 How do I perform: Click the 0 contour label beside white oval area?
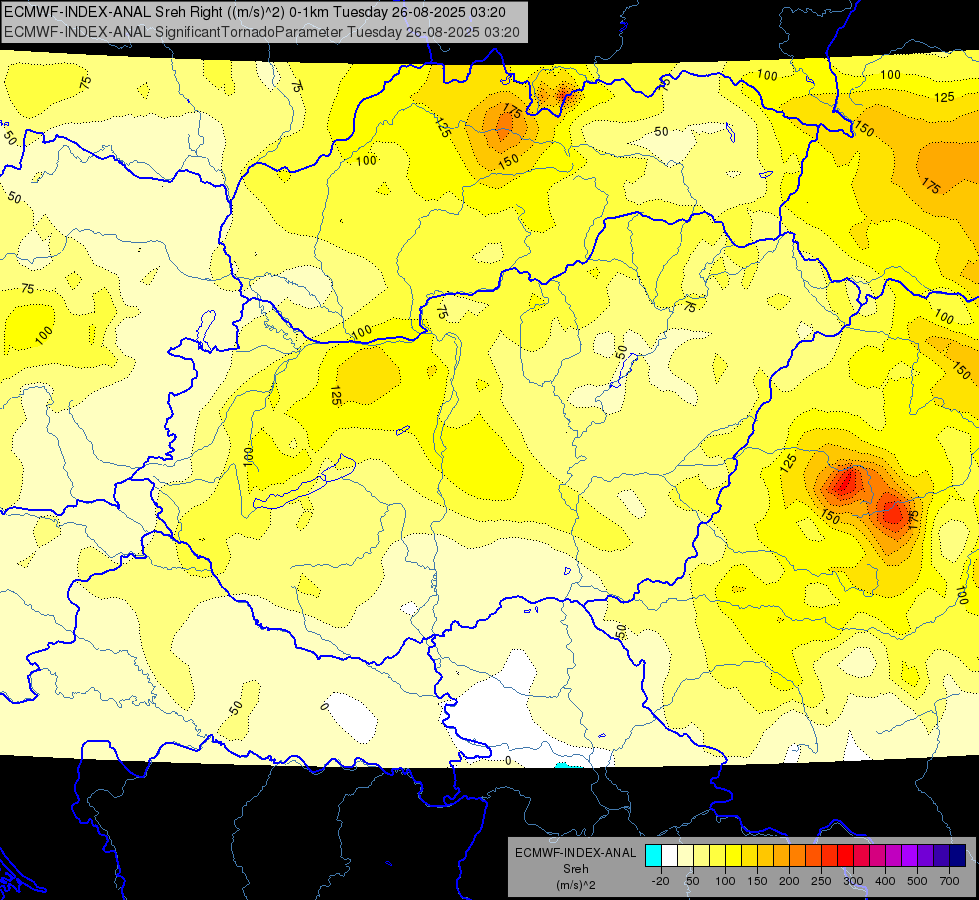324,707
